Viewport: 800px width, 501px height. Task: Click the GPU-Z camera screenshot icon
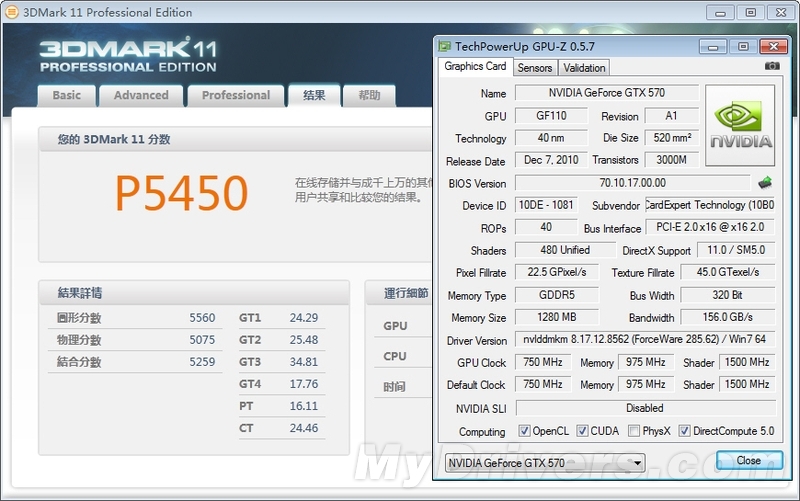(x=771, y=67)
